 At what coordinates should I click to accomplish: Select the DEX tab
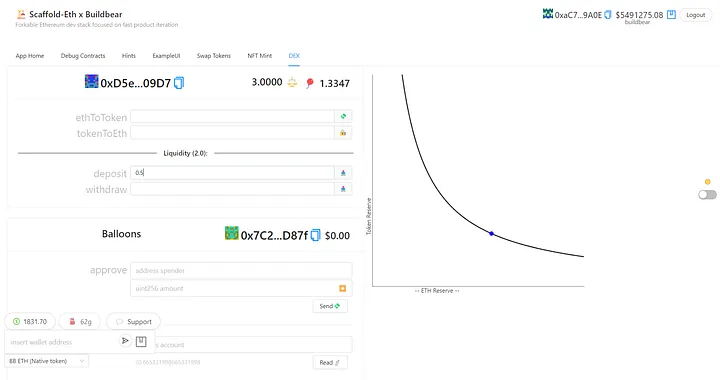tap(294, 56)
